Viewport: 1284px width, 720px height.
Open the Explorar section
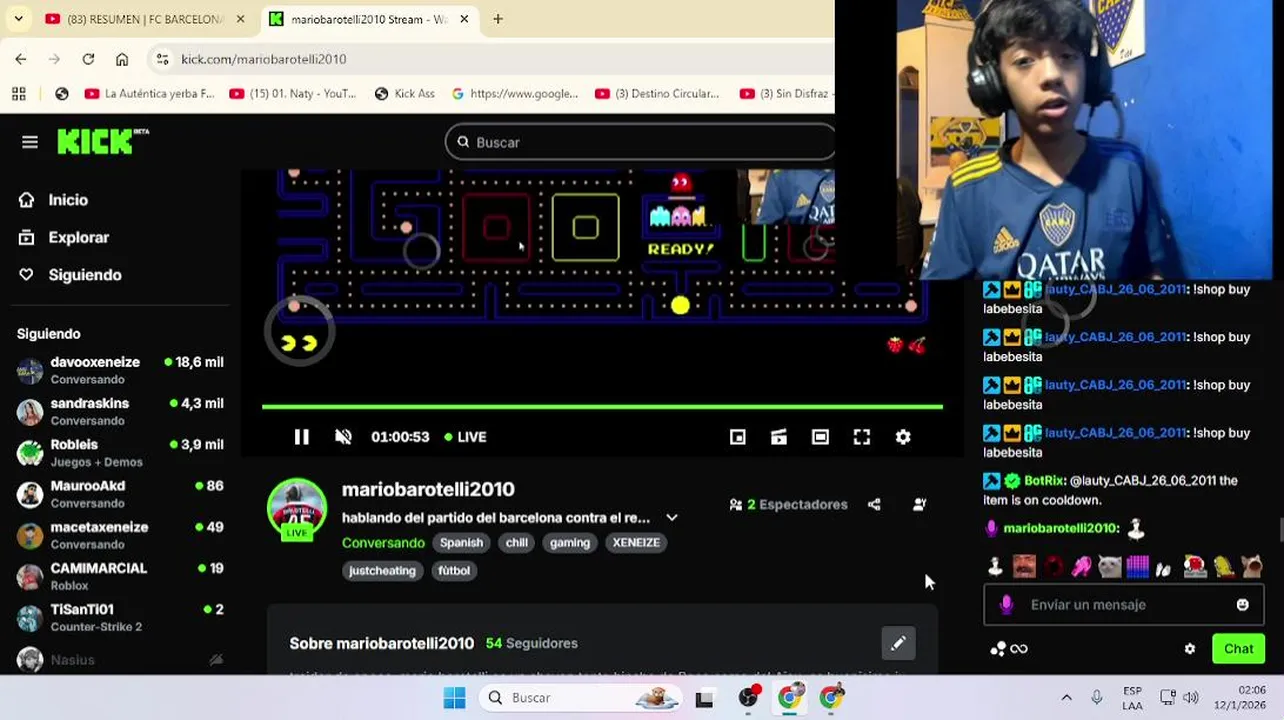coord(63,238)
